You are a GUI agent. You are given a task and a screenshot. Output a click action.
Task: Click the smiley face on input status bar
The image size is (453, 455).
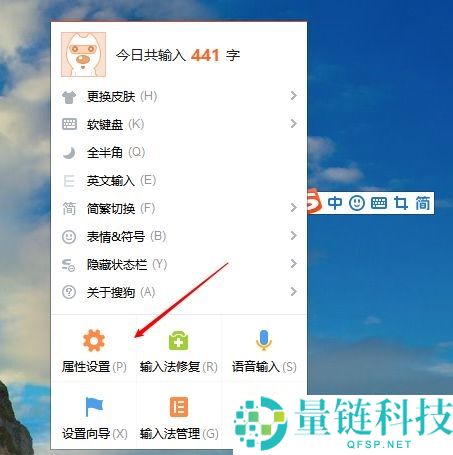[357, 203]
